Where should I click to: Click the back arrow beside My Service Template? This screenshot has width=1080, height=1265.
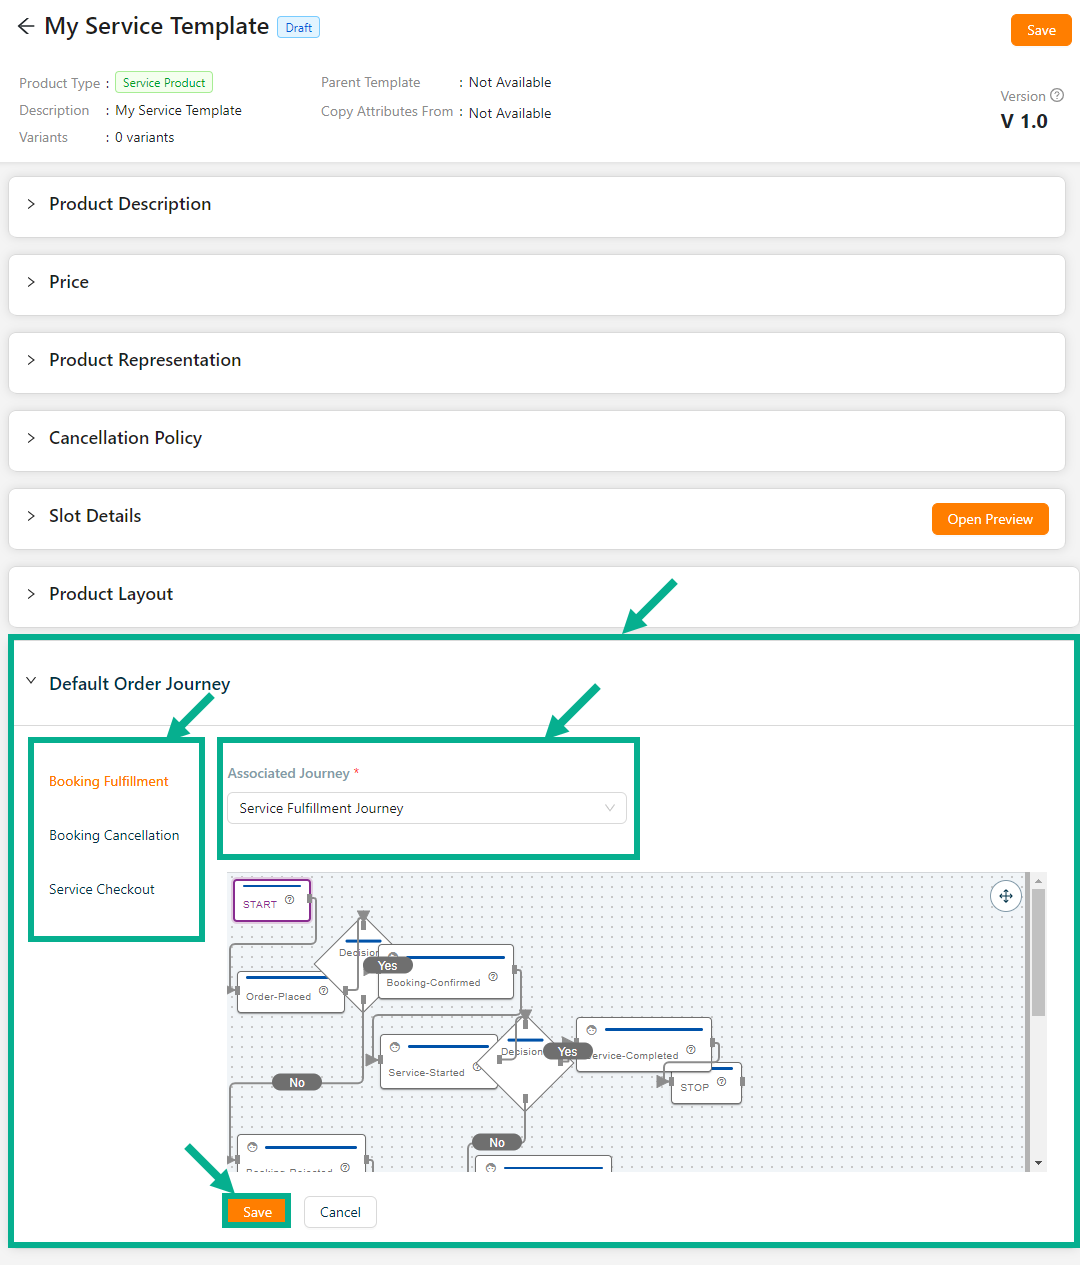26,27
